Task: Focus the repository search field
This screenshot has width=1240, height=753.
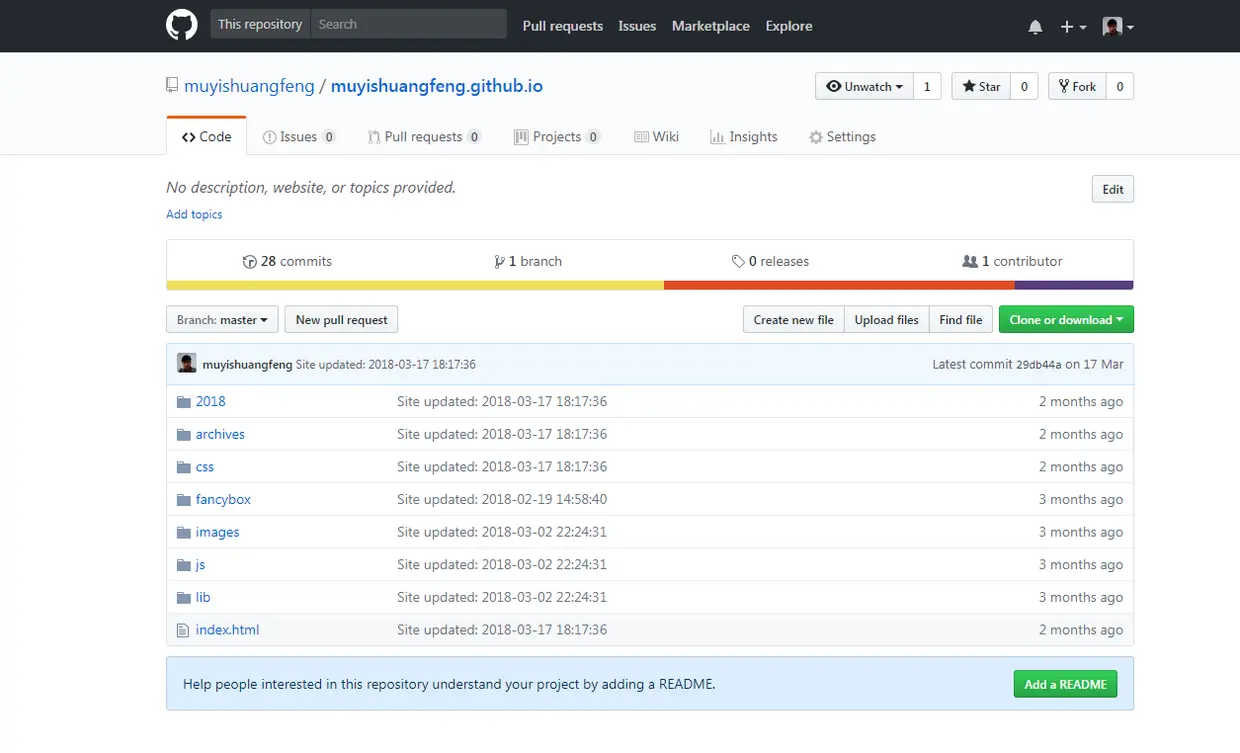Action: click(408, 24)
